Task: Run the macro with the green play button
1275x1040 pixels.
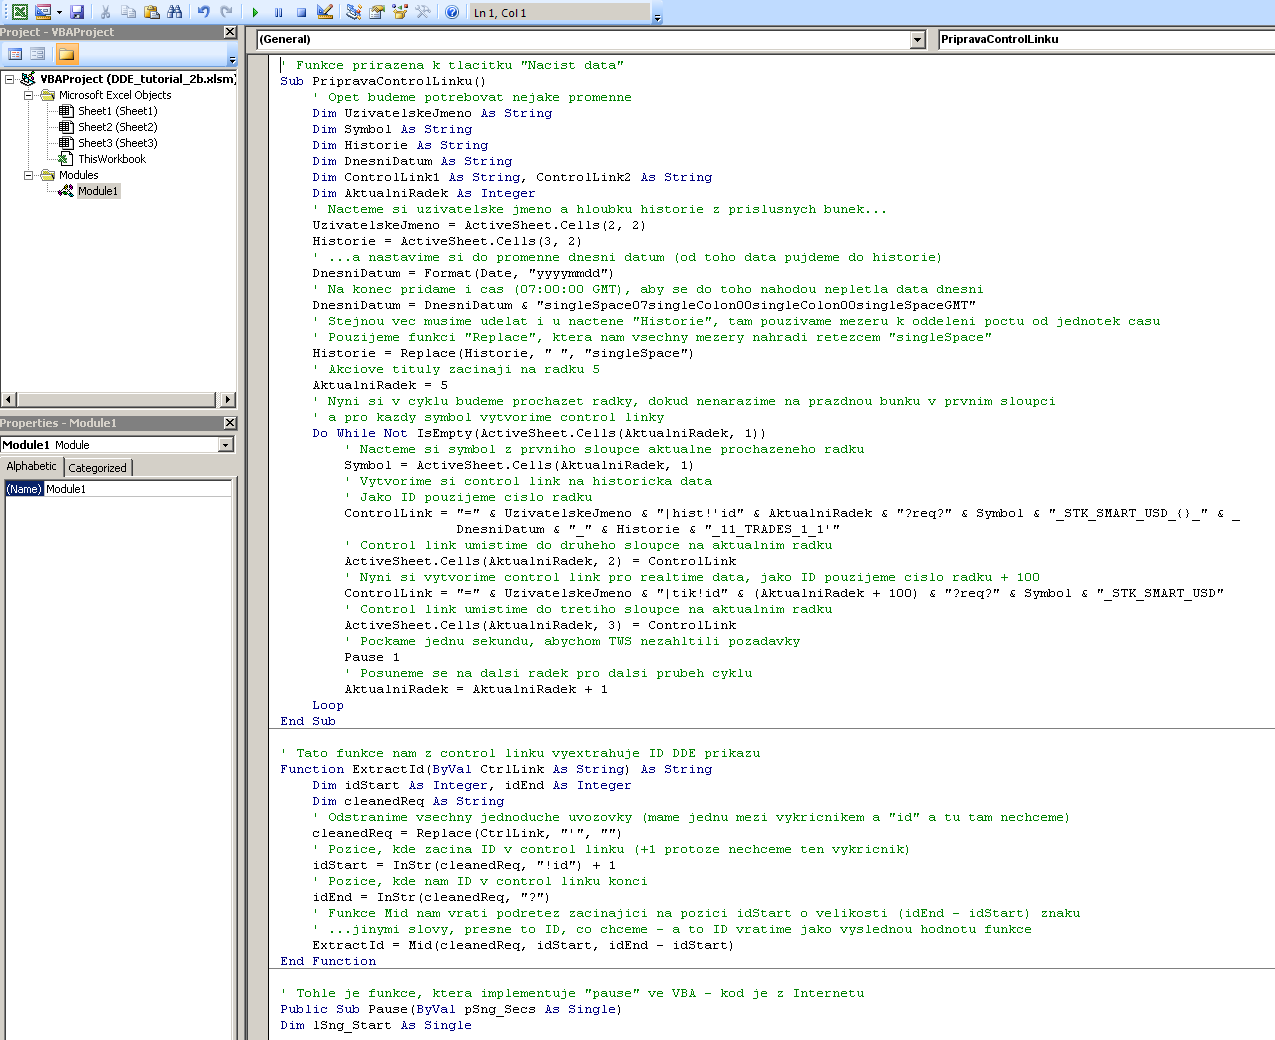Action: click(255, 12)
